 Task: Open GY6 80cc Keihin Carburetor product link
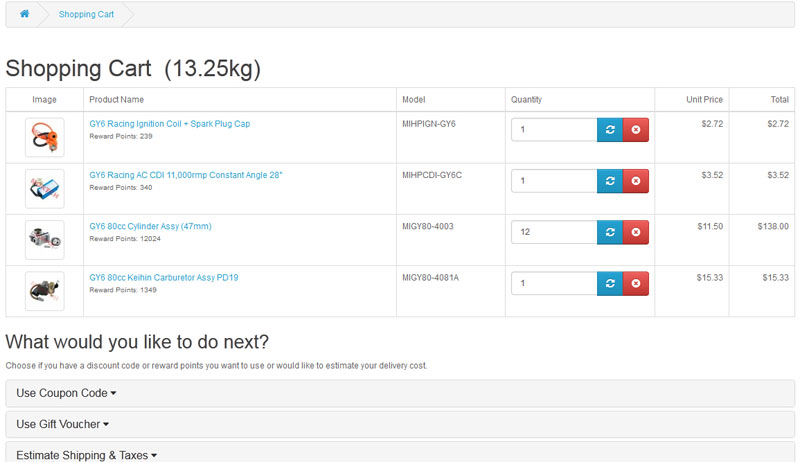point(163,277)
